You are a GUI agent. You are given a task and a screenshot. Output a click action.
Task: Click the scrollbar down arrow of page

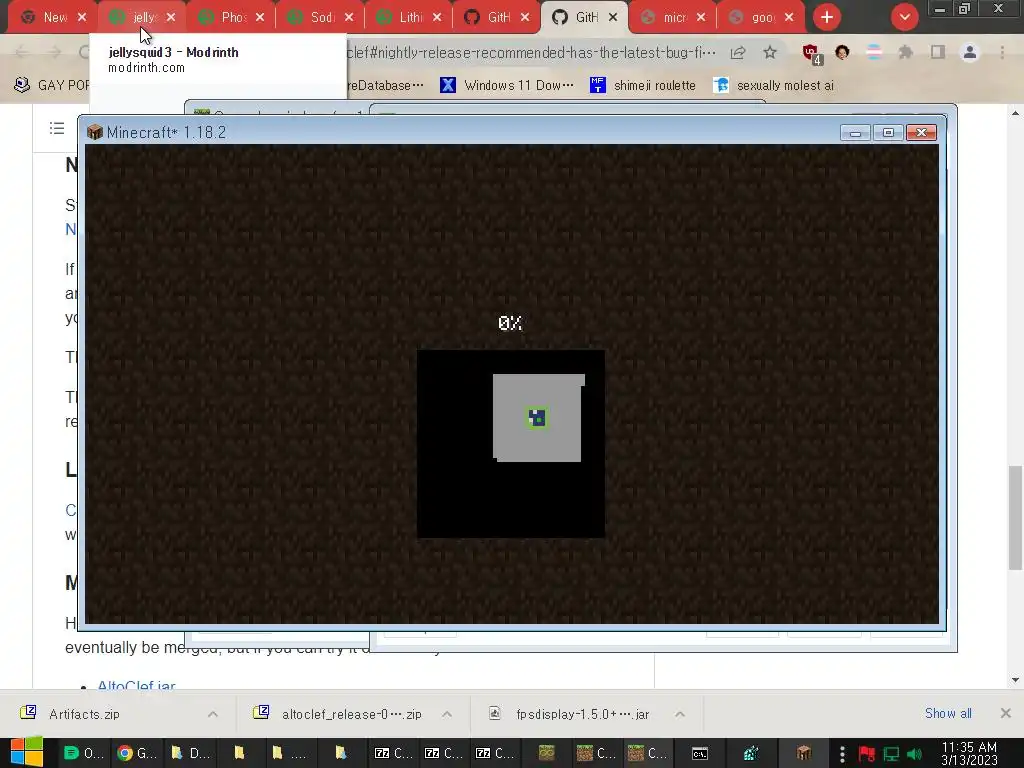[1015, 680]
